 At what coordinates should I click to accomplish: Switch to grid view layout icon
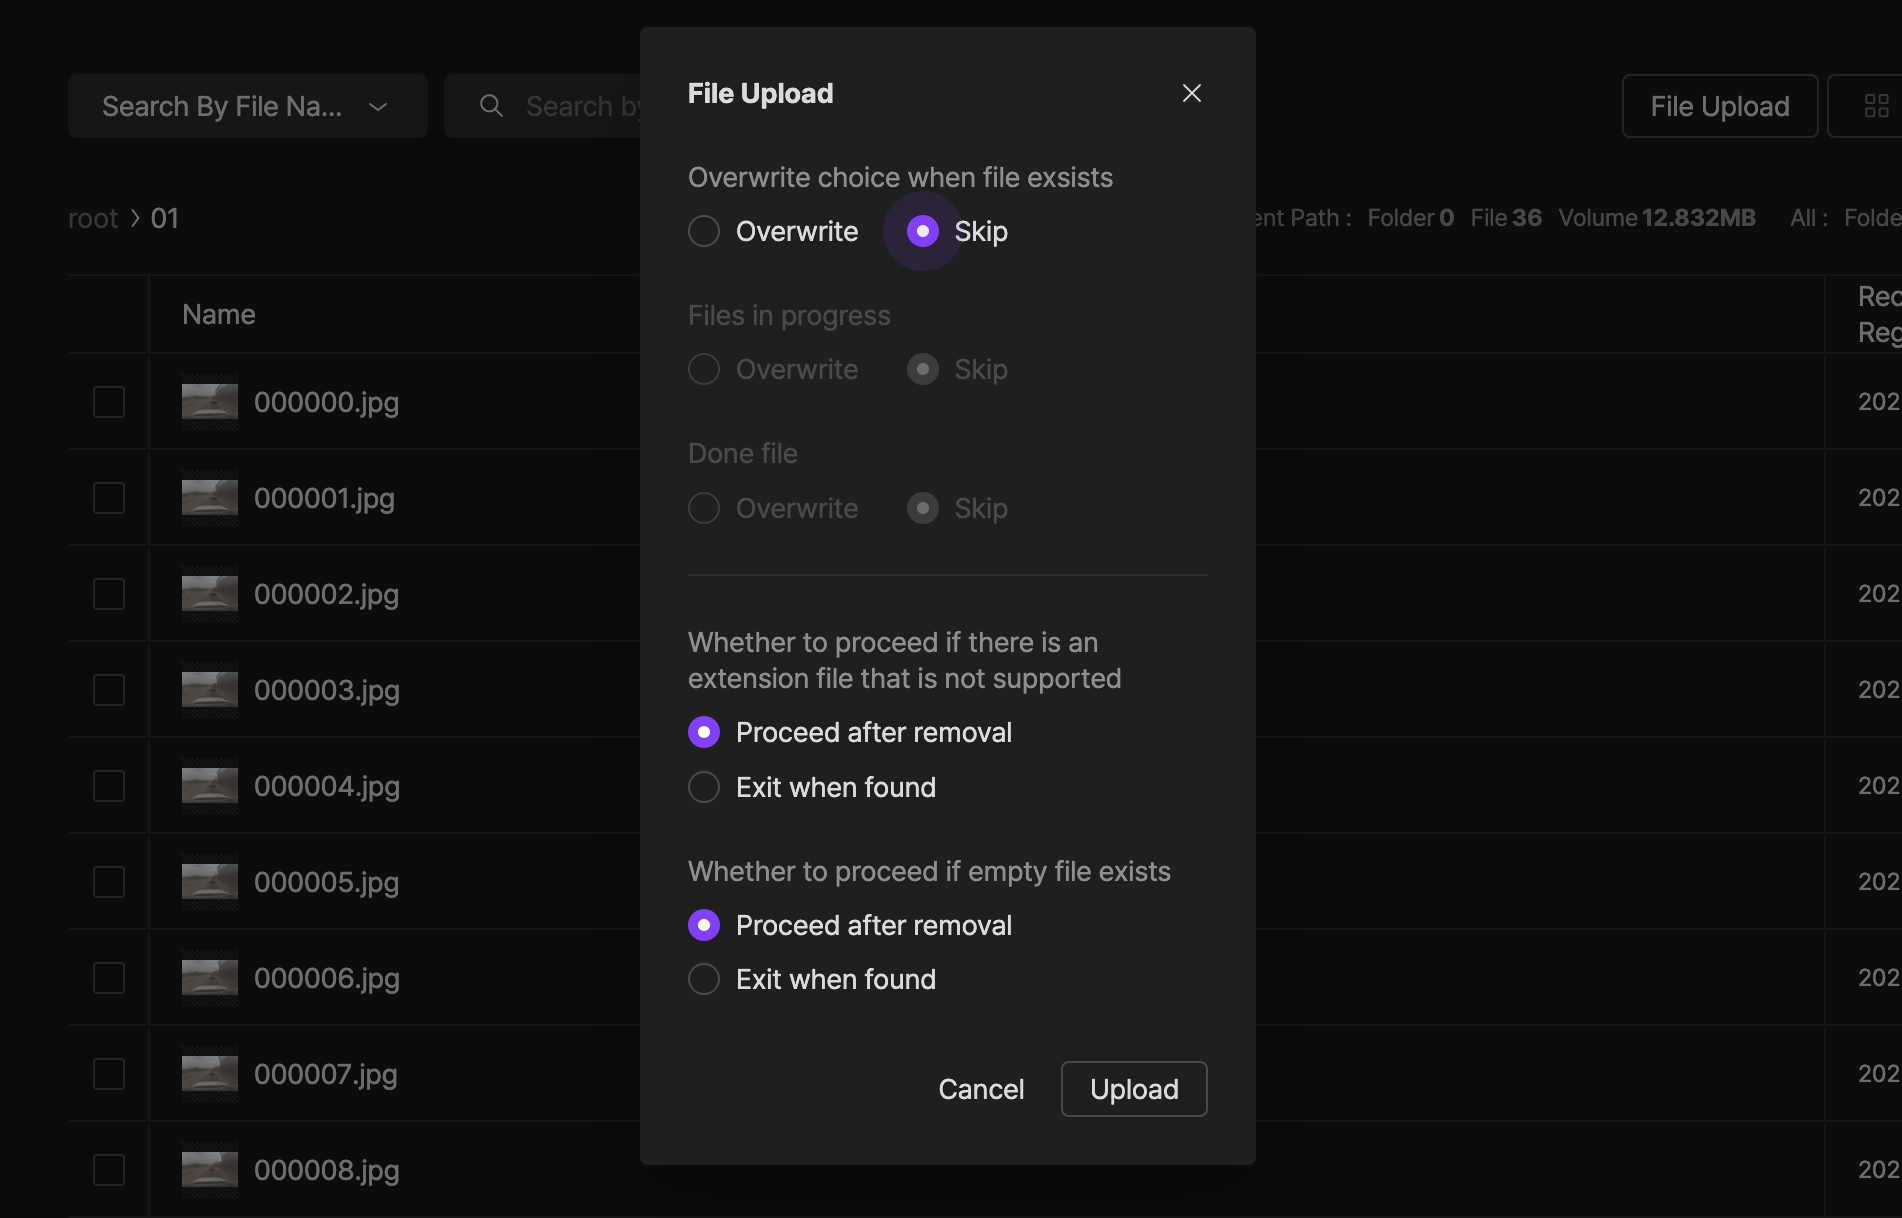(x=1876, y=106)
